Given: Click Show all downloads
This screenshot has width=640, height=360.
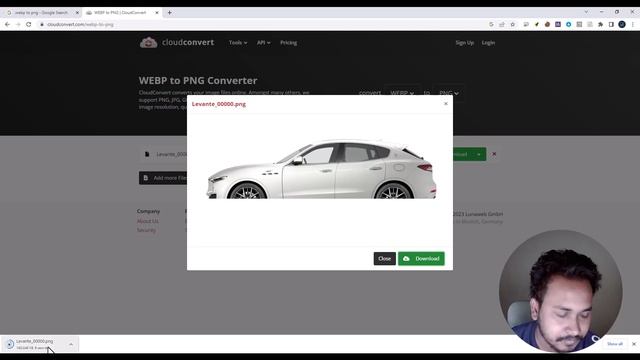Looking at the screenshot, I should pos(615,344).
